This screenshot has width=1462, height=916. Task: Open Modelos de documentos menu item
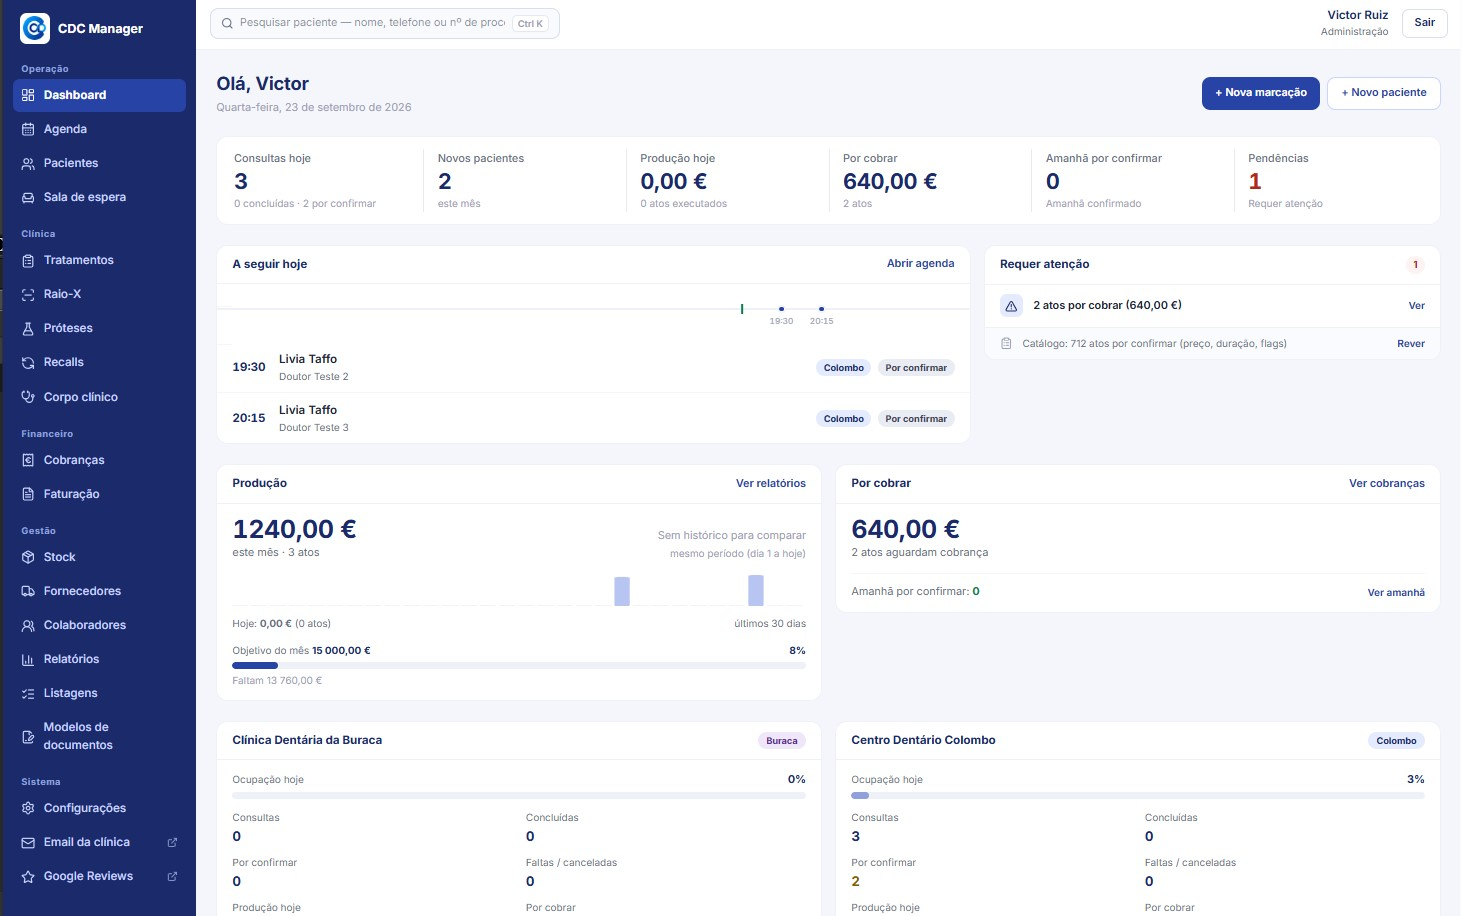[99, 736]
